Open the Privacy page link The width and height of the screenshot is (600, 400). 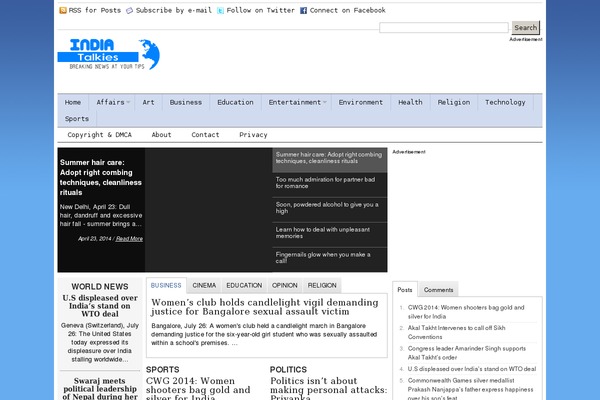click(x=253, y=135)
